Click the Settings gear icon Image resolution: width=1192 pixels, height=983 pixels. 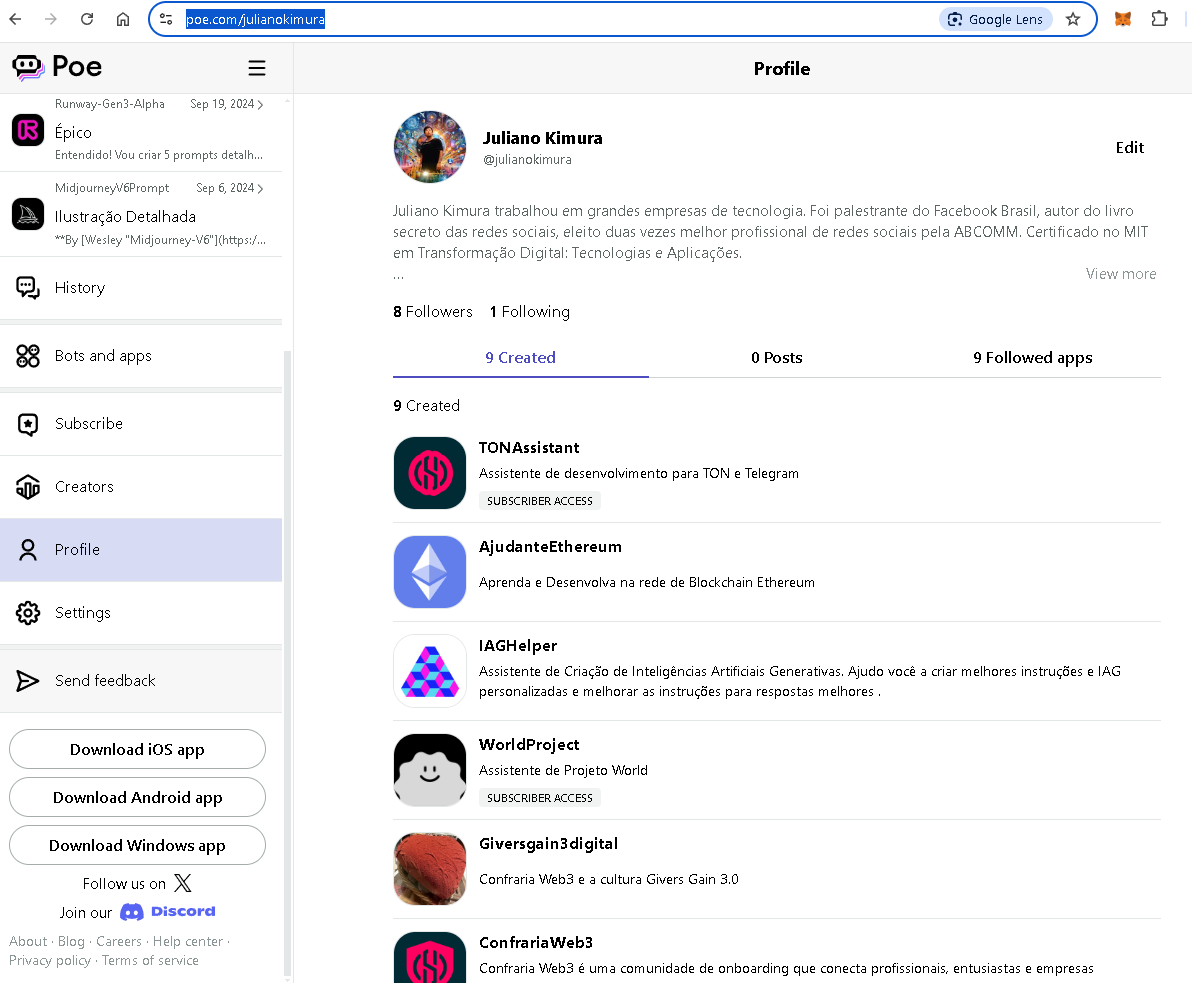pyautogui.click(x=28, y=613)
